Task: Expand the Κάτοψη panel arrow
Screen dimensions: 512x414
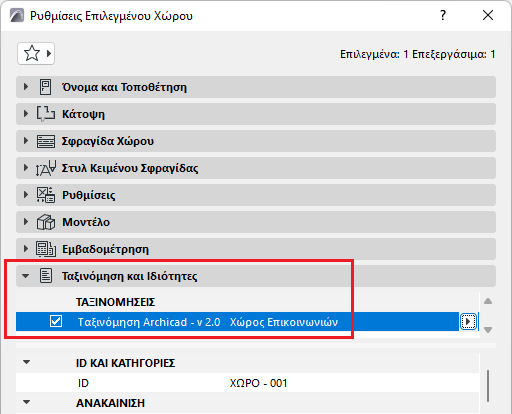Action: pos(26,114)
